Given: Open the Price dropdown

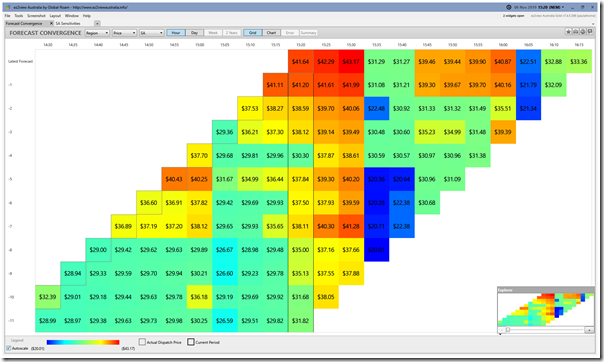Looking at the screenshot, I should 124,33.
